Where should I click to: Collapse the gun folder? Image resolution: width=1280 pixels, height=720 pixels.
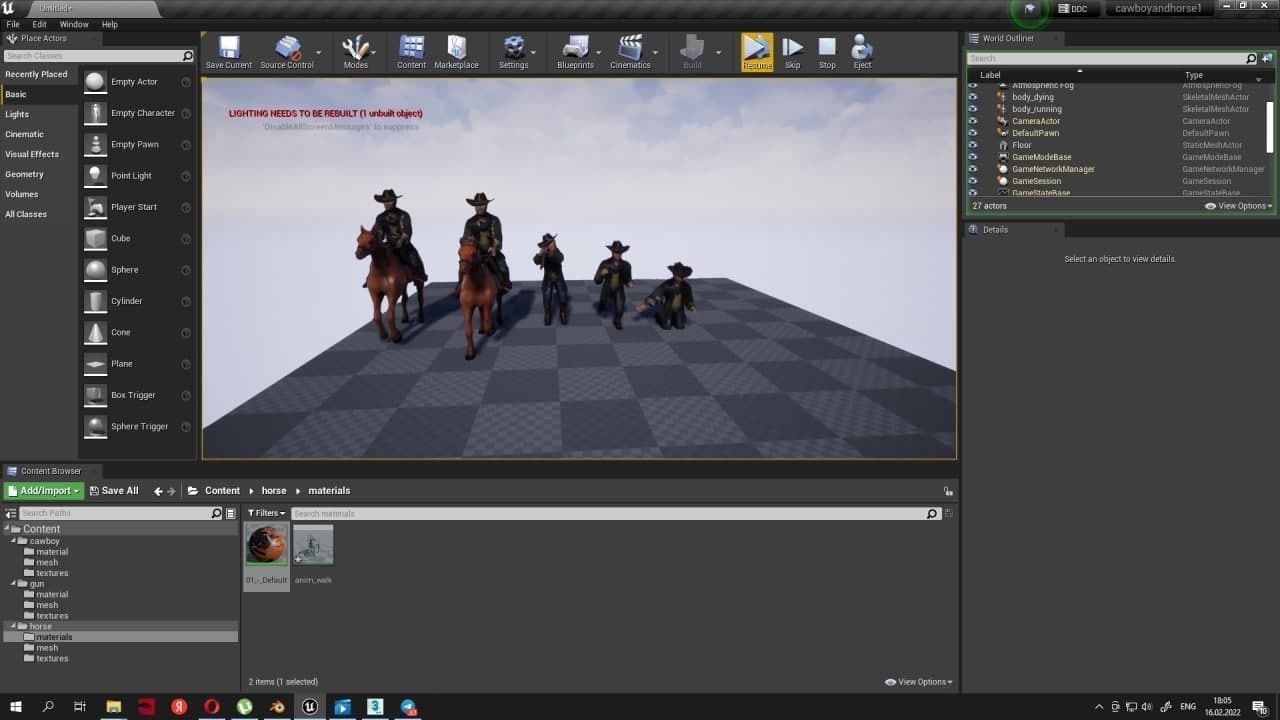[x=14, y=583]
